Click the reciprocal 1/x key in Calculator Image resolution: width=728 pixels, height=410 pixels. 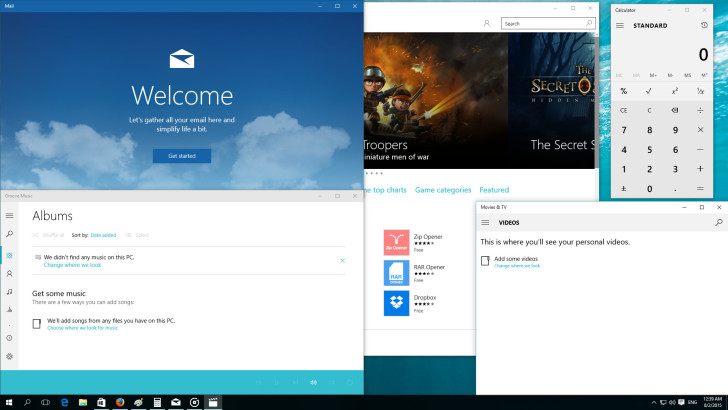700,91
